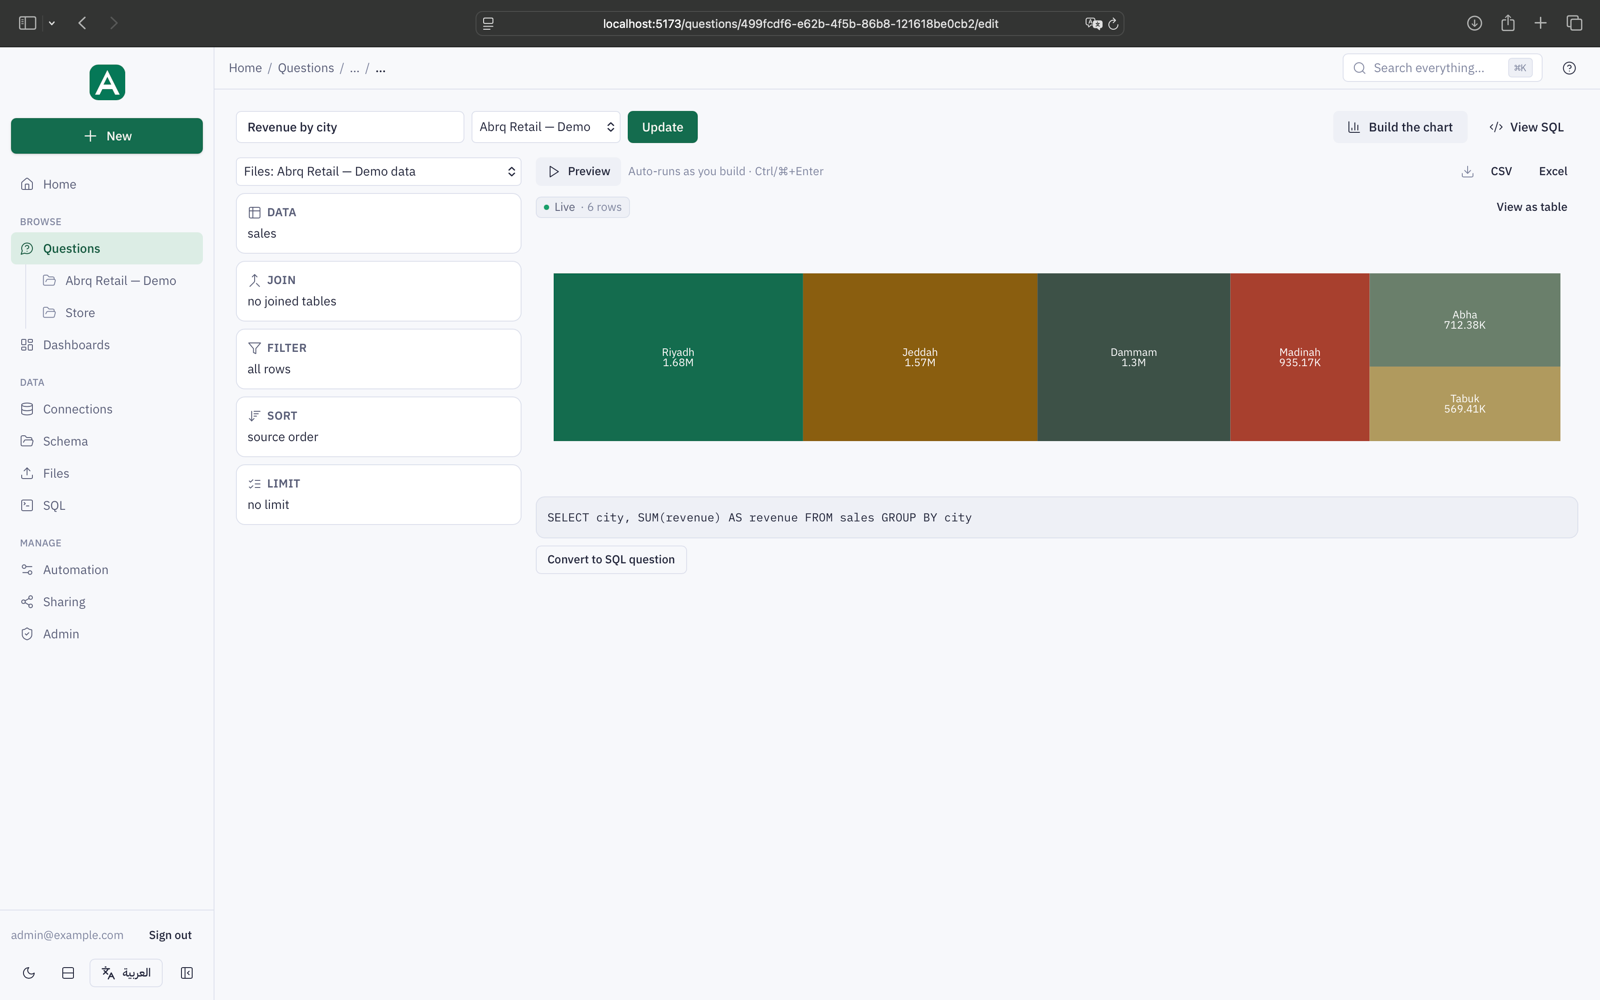The height and width of the screenshot is (1000, 1600).
Task: Click View SQL button
Action: click(x=1526, y=127)
